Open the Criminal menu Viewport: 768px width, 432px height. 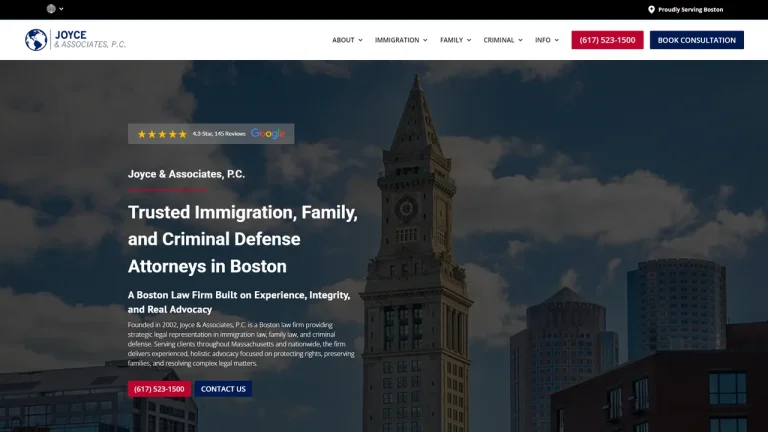(499, 40)
